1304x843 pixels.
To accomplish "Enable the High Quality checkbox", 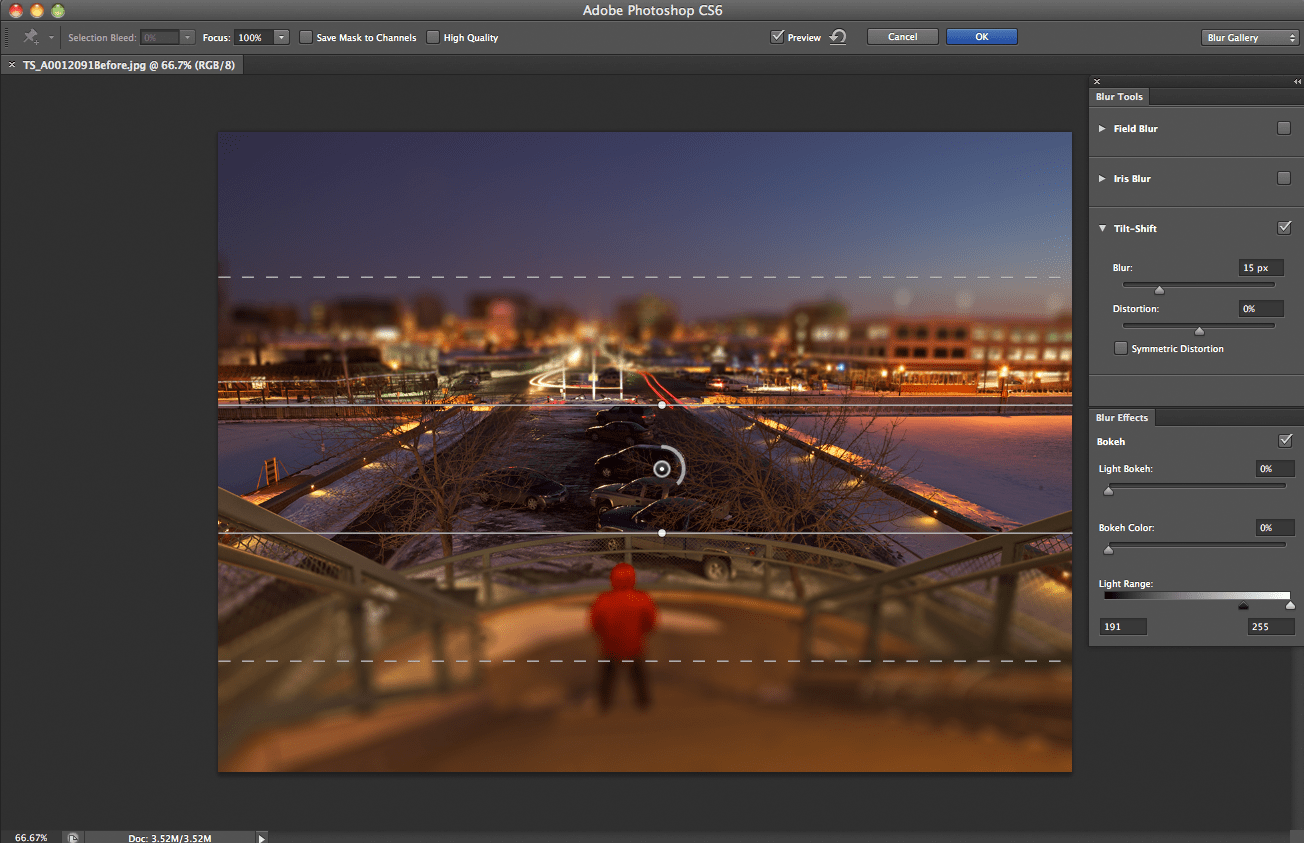I will pyautogui.click(x=432, y=37).
